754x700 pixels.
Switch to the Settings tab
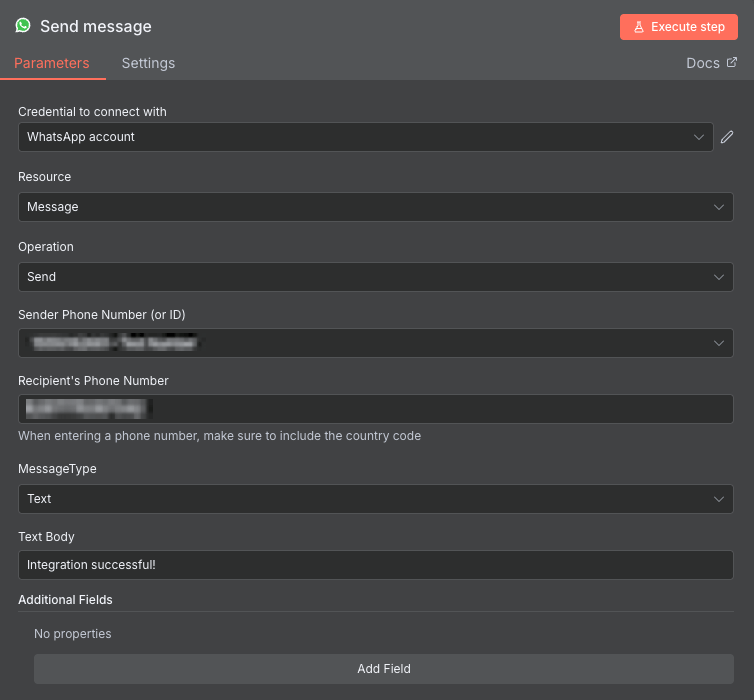point(148,63)
